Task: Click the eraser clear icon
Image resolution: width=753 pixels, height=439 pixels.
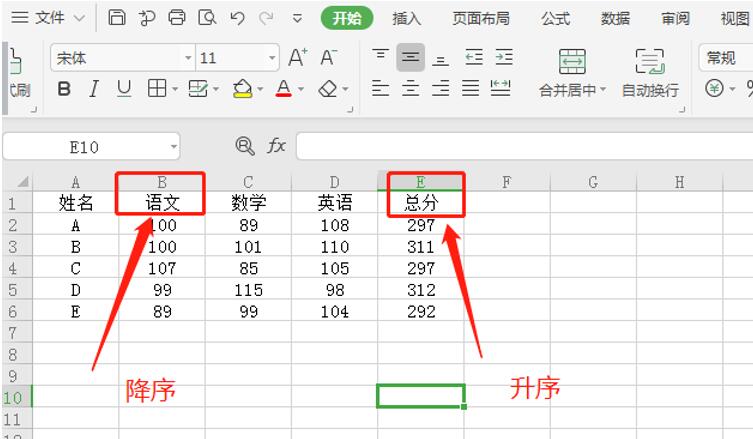Action: click(328, 88)
